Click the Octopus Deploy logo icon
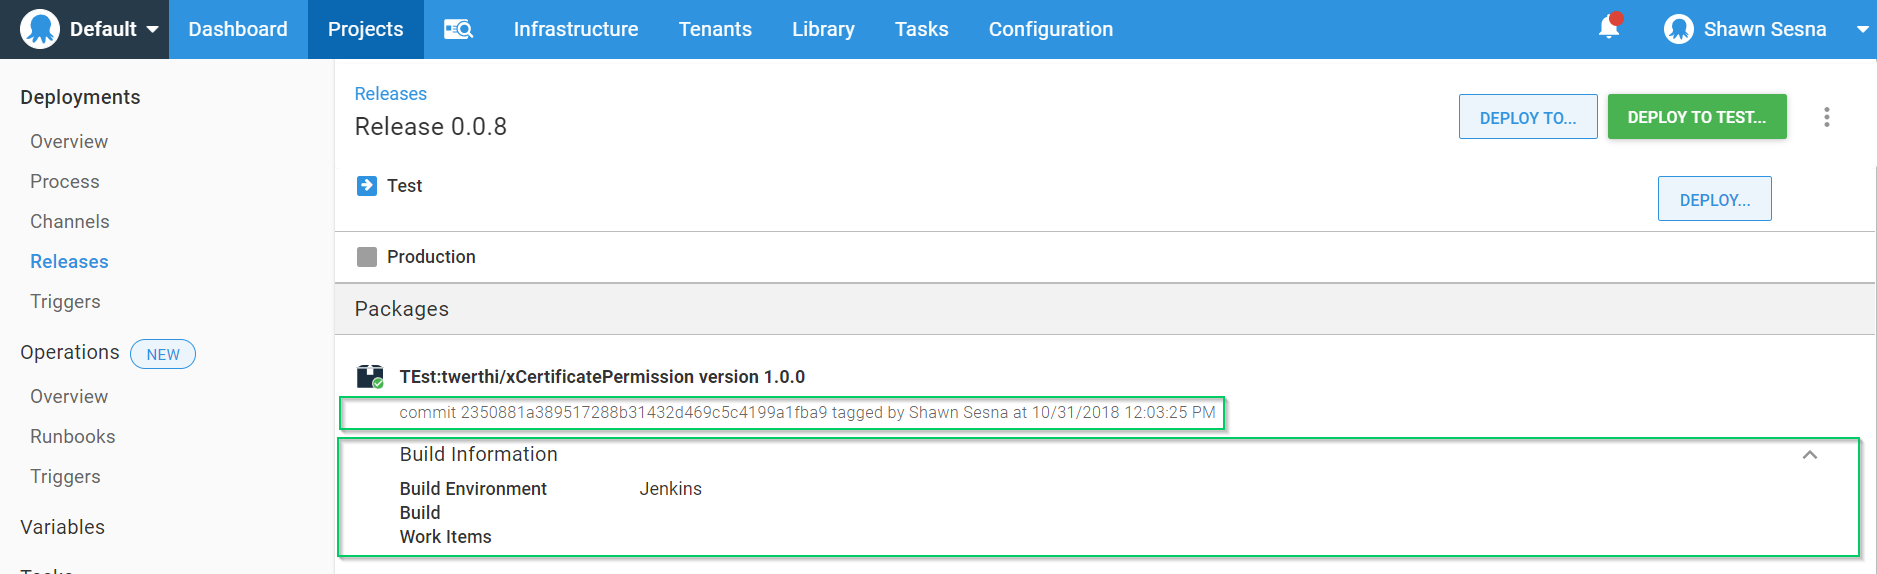The width and height of the screenshot is (1877, 574). [40, 29]
